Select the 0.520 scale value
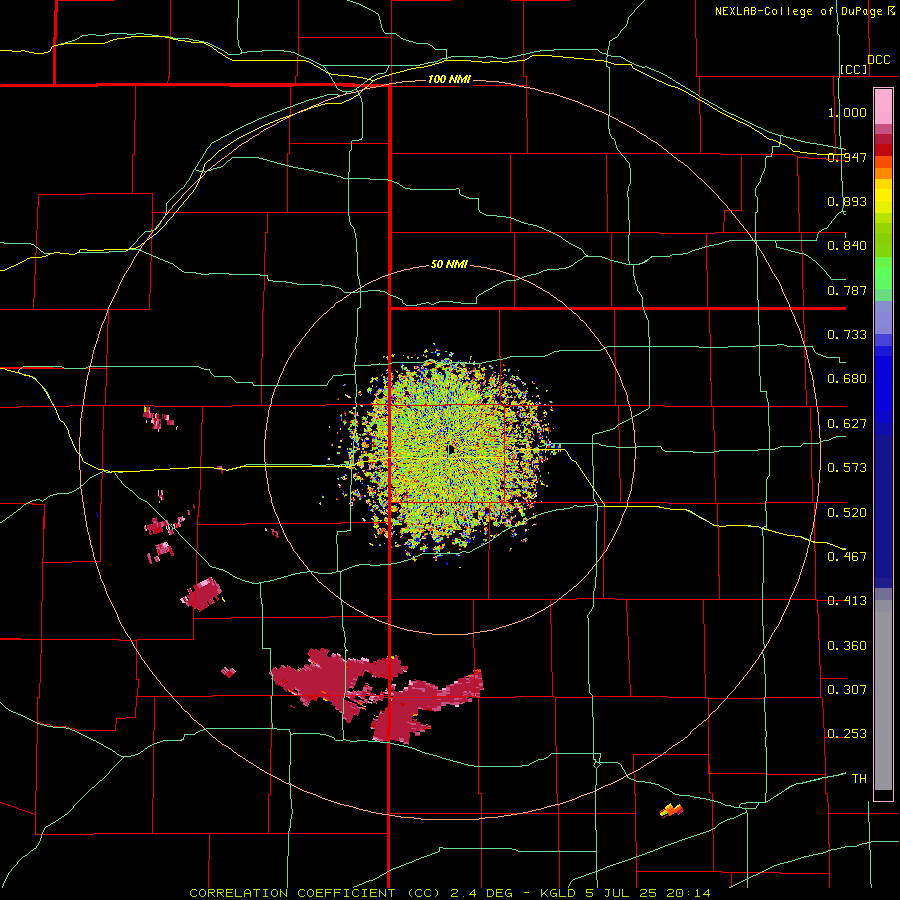The height and width of the screenshot is (900, 900). pyautogui.click(x=847, y=512)
